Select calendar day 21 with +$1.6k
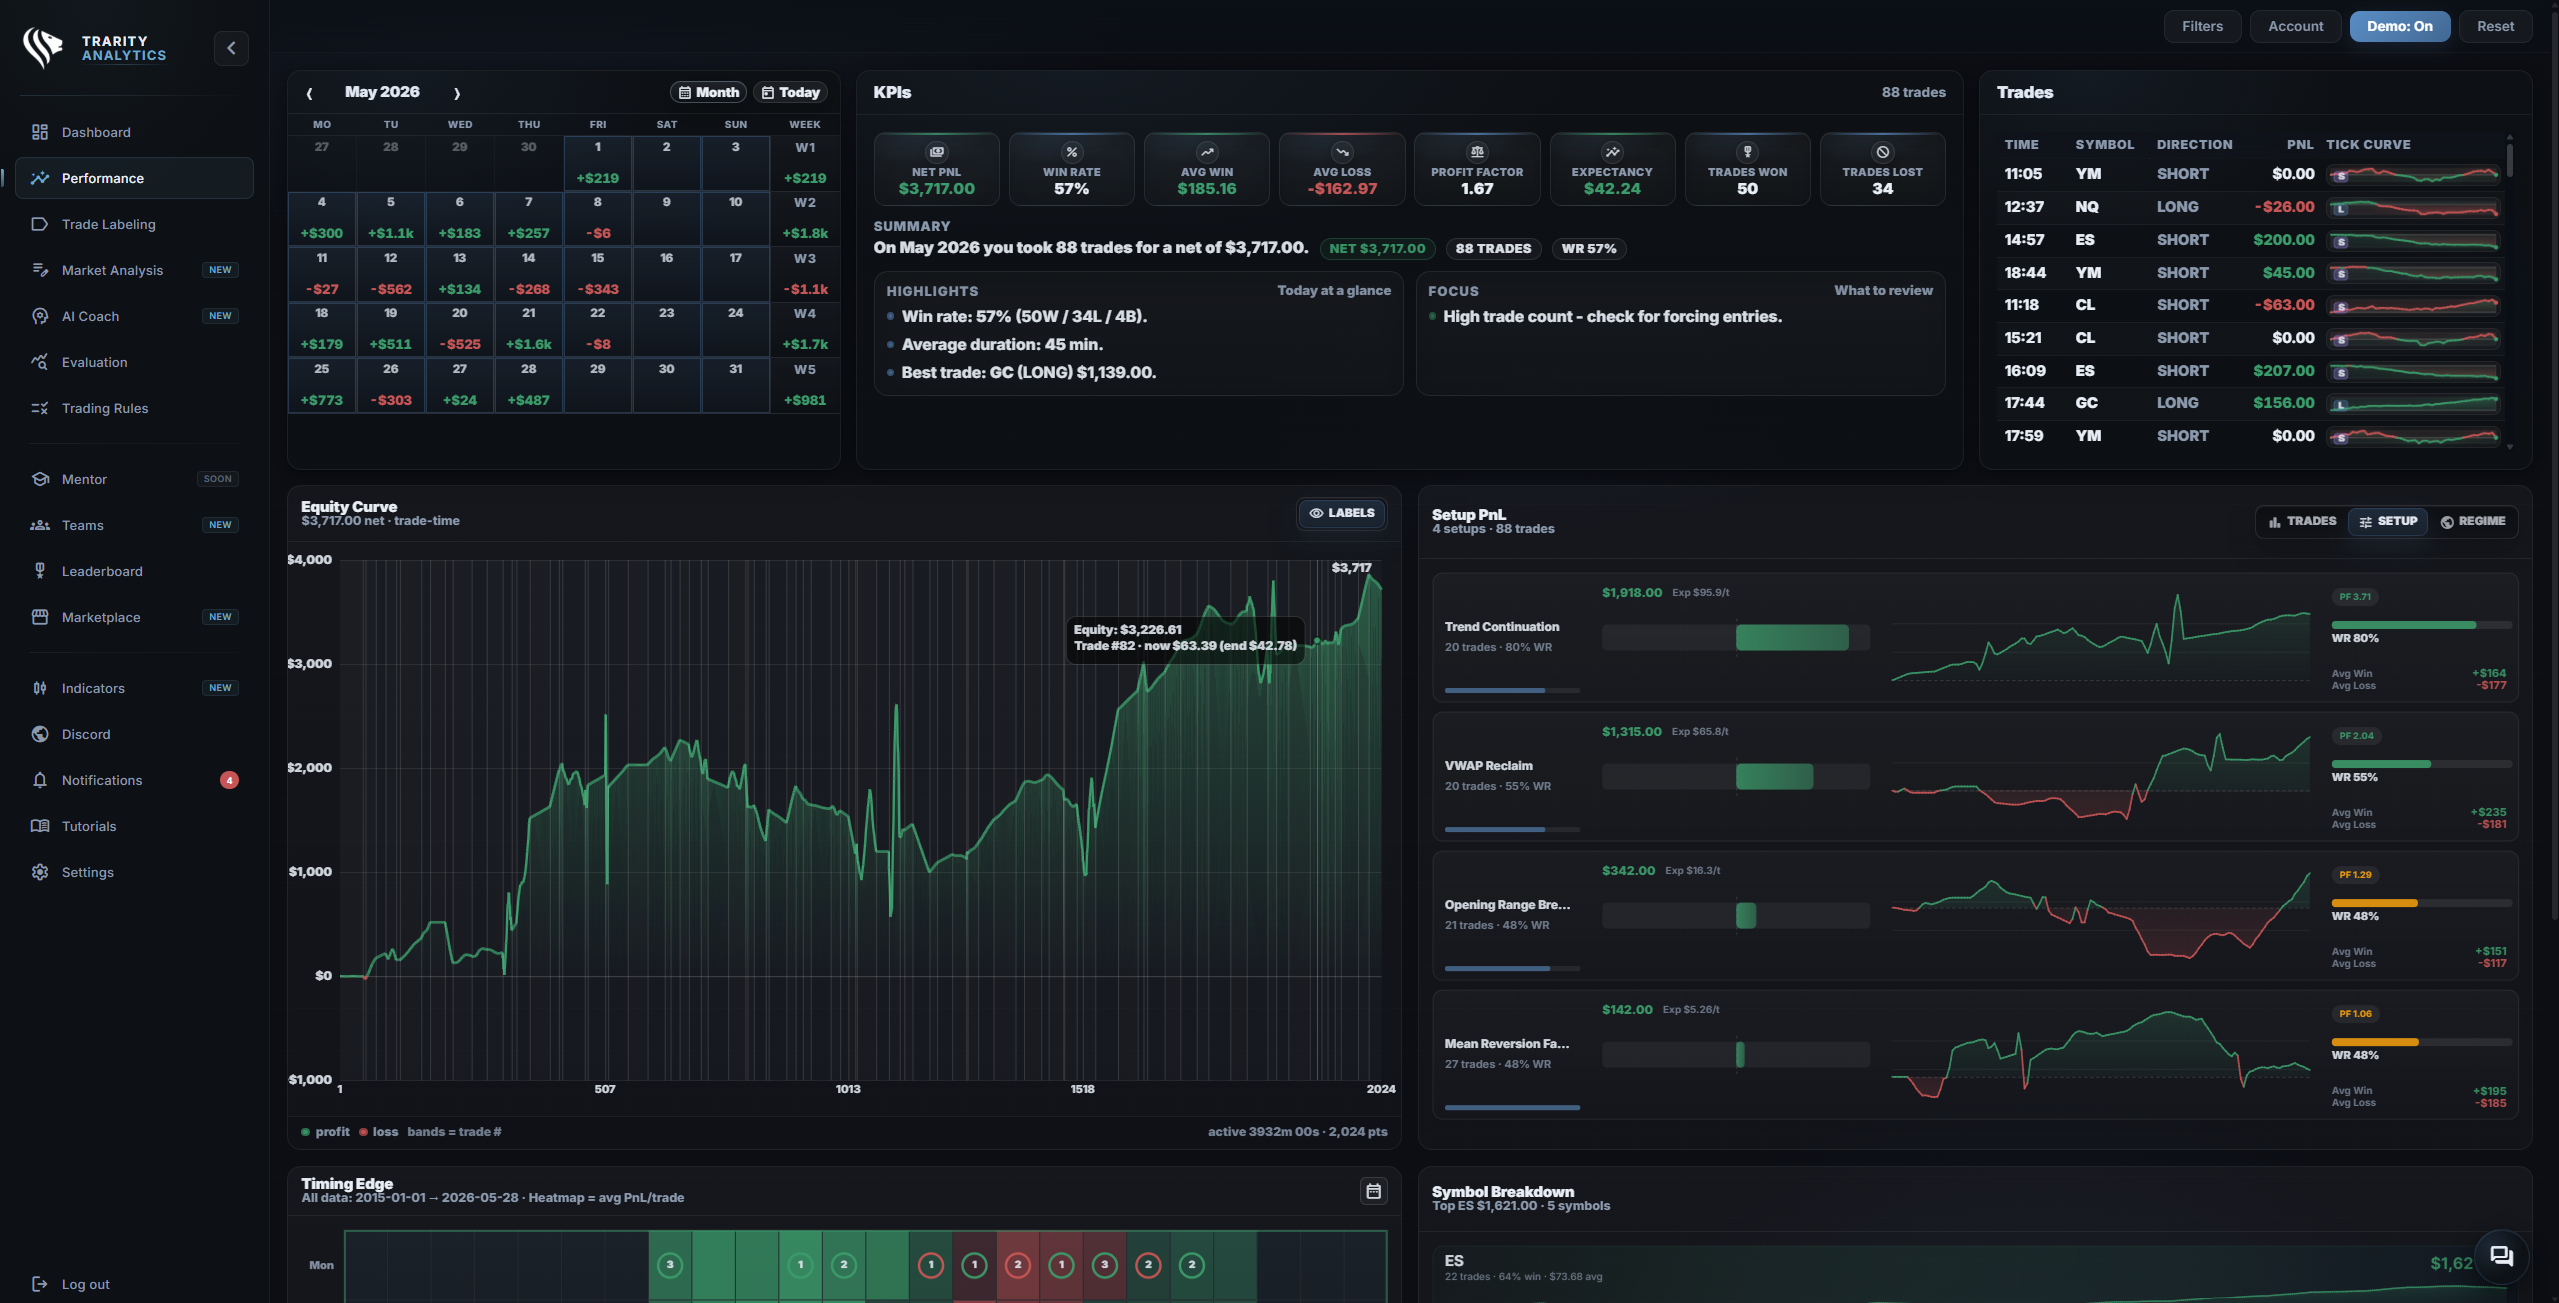 [x=528, y=329]
